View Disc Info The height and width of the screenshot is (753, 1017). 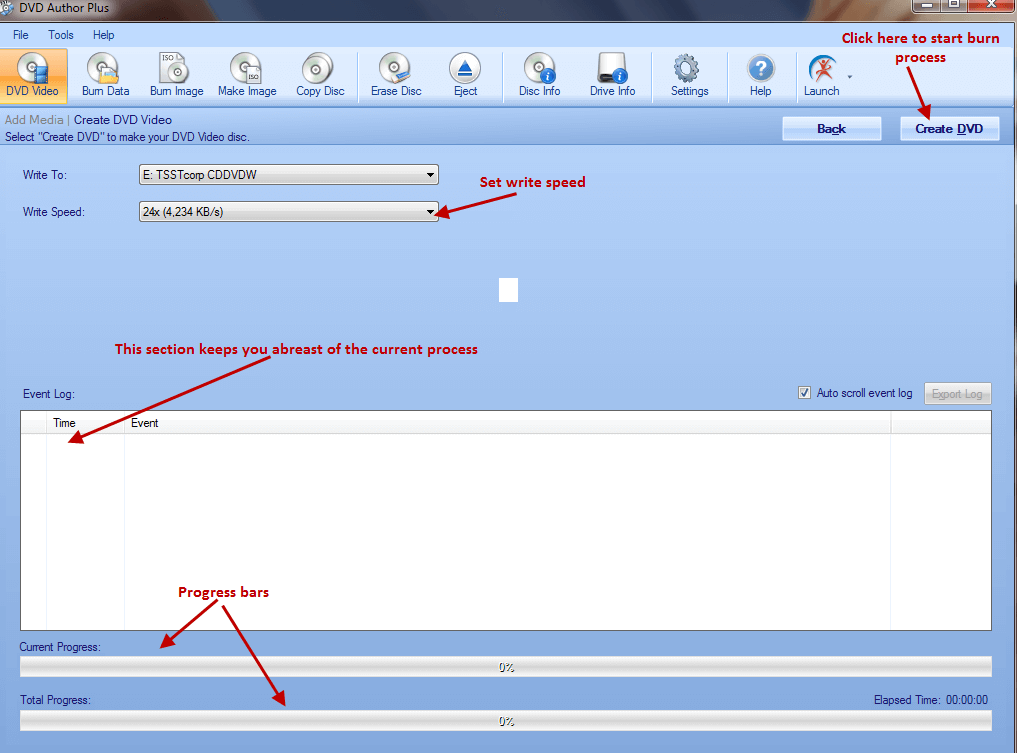pyautogui.click(x=540, y=75)
